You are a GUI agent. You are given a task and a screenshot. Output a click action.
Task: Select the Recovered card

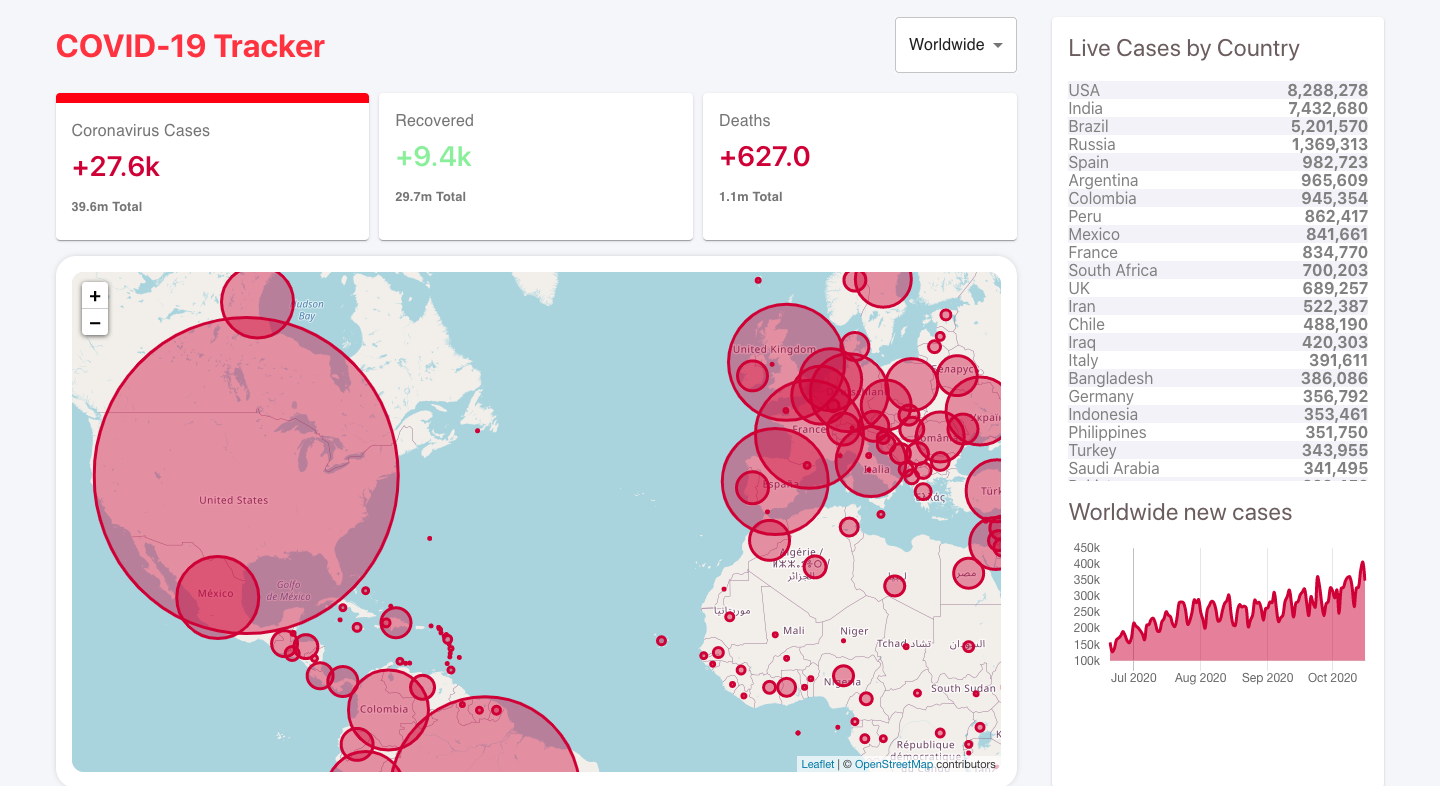coord(536,167)
